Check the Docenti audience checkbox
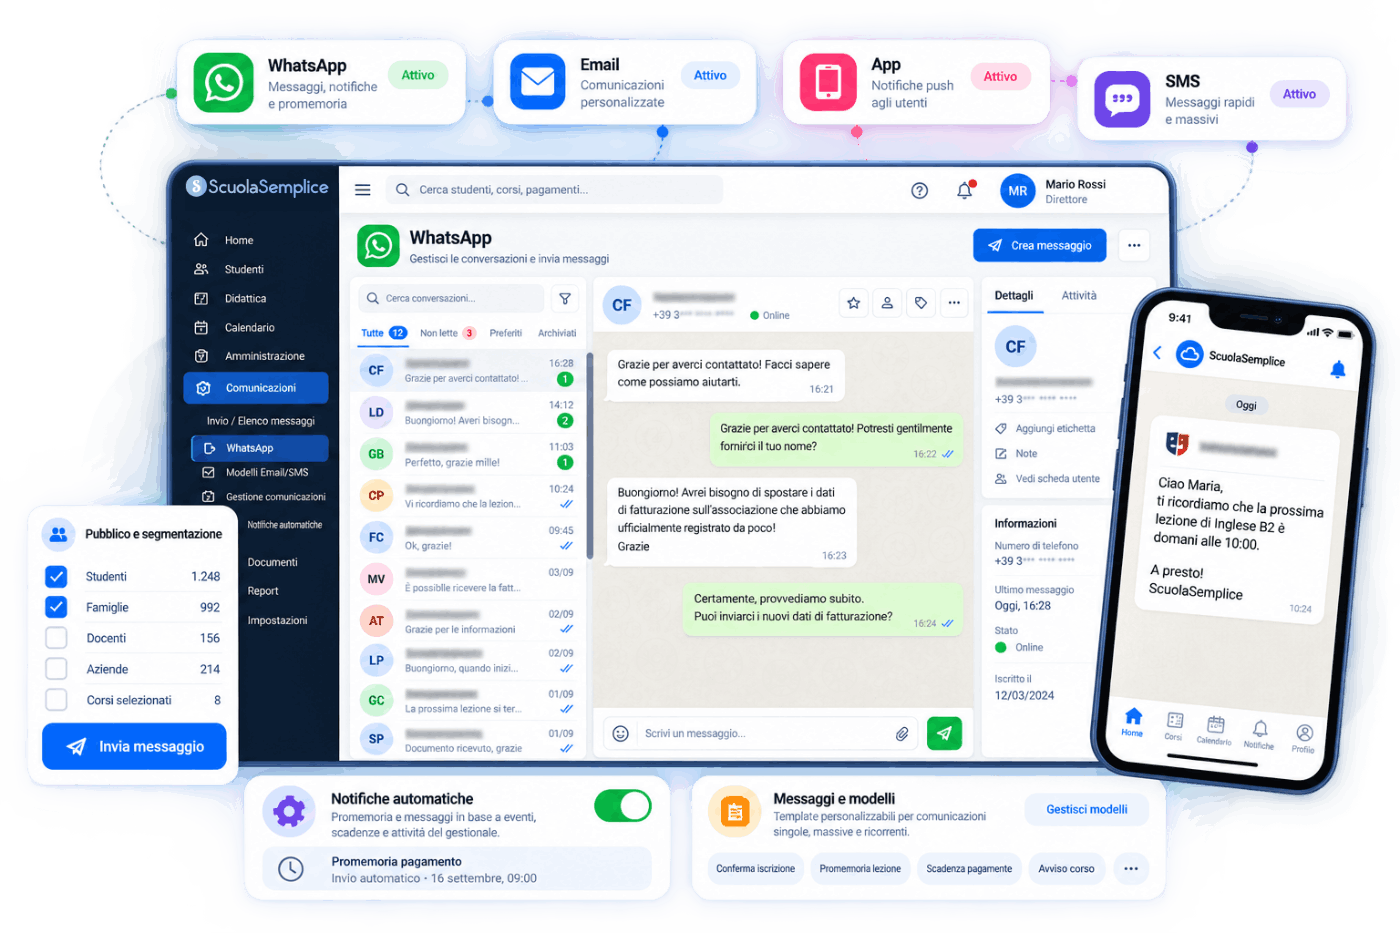This screenshot has height=933, width=1400. click(x=56, y=638)
